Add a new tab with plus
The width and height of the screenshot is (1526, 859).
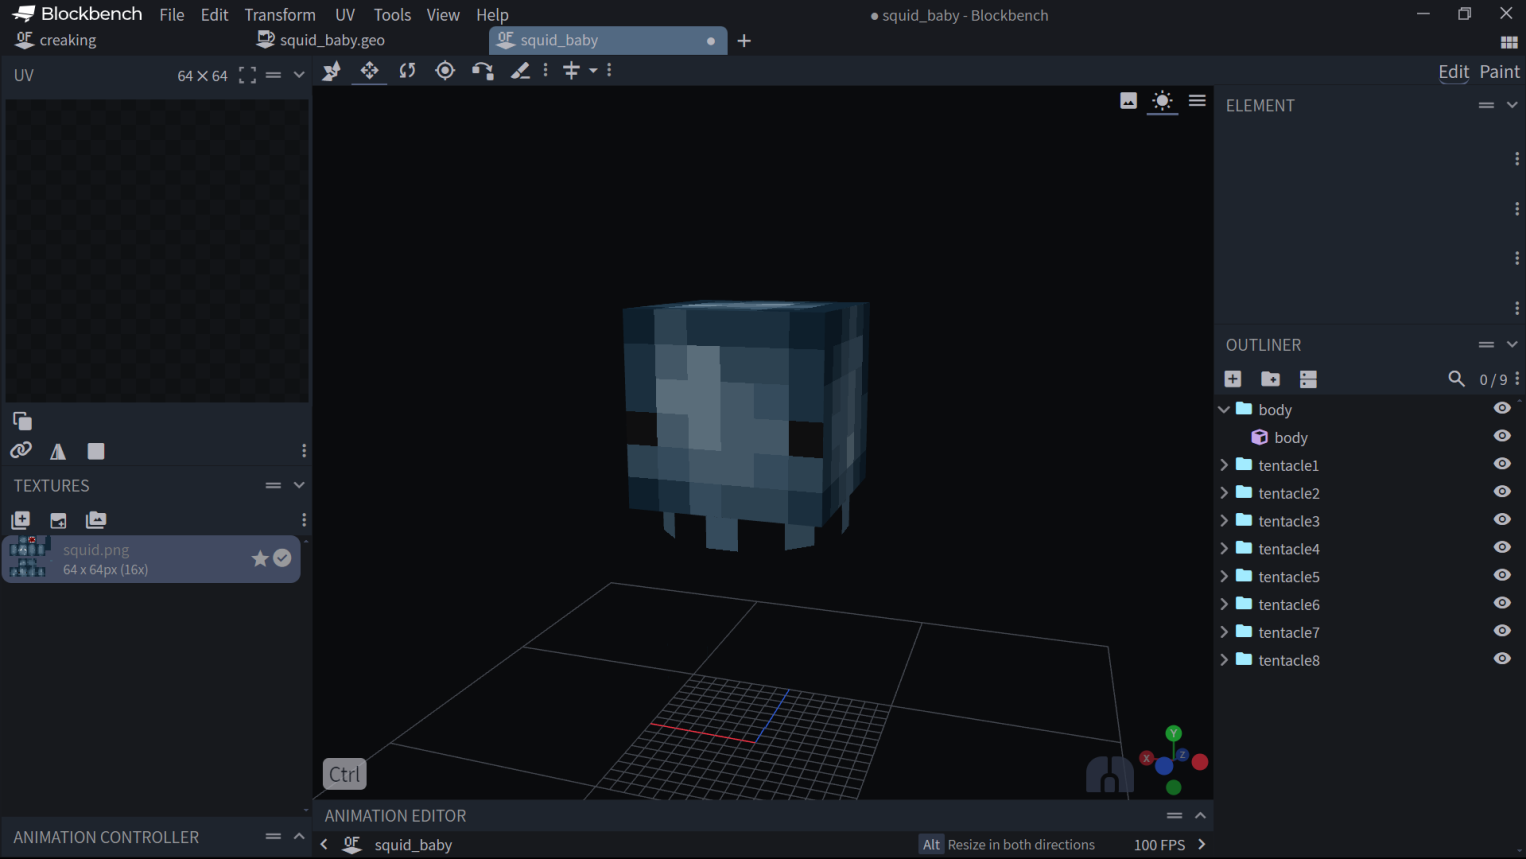point(744,41)
